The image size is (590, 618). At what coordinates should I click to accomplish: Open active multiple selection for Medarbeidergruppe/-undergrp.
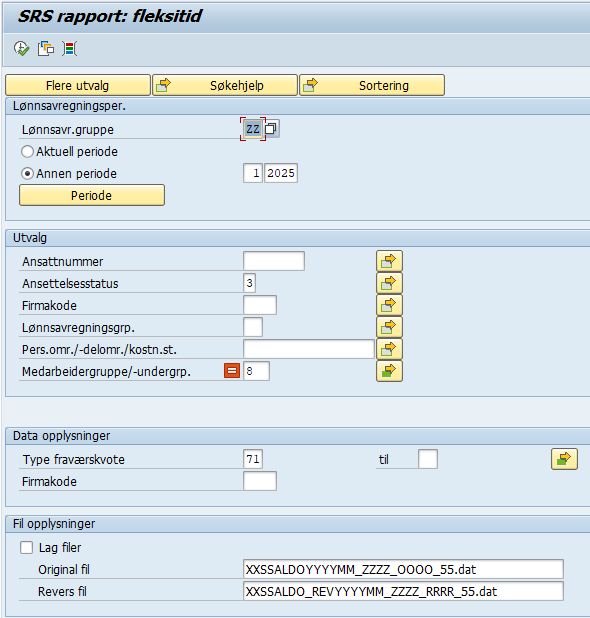click(389, 371)
